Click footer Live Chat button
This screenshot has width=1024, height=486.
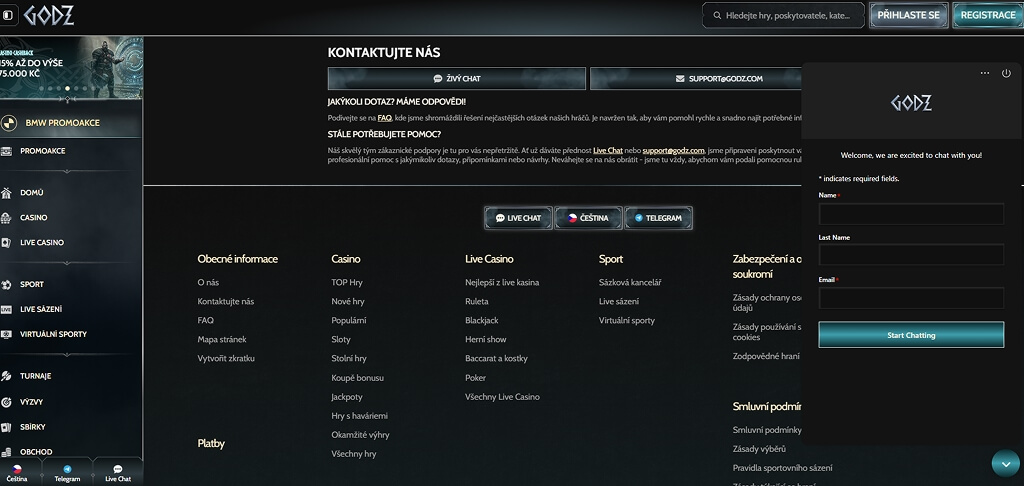pyautogui.click(x=519, y=218)
